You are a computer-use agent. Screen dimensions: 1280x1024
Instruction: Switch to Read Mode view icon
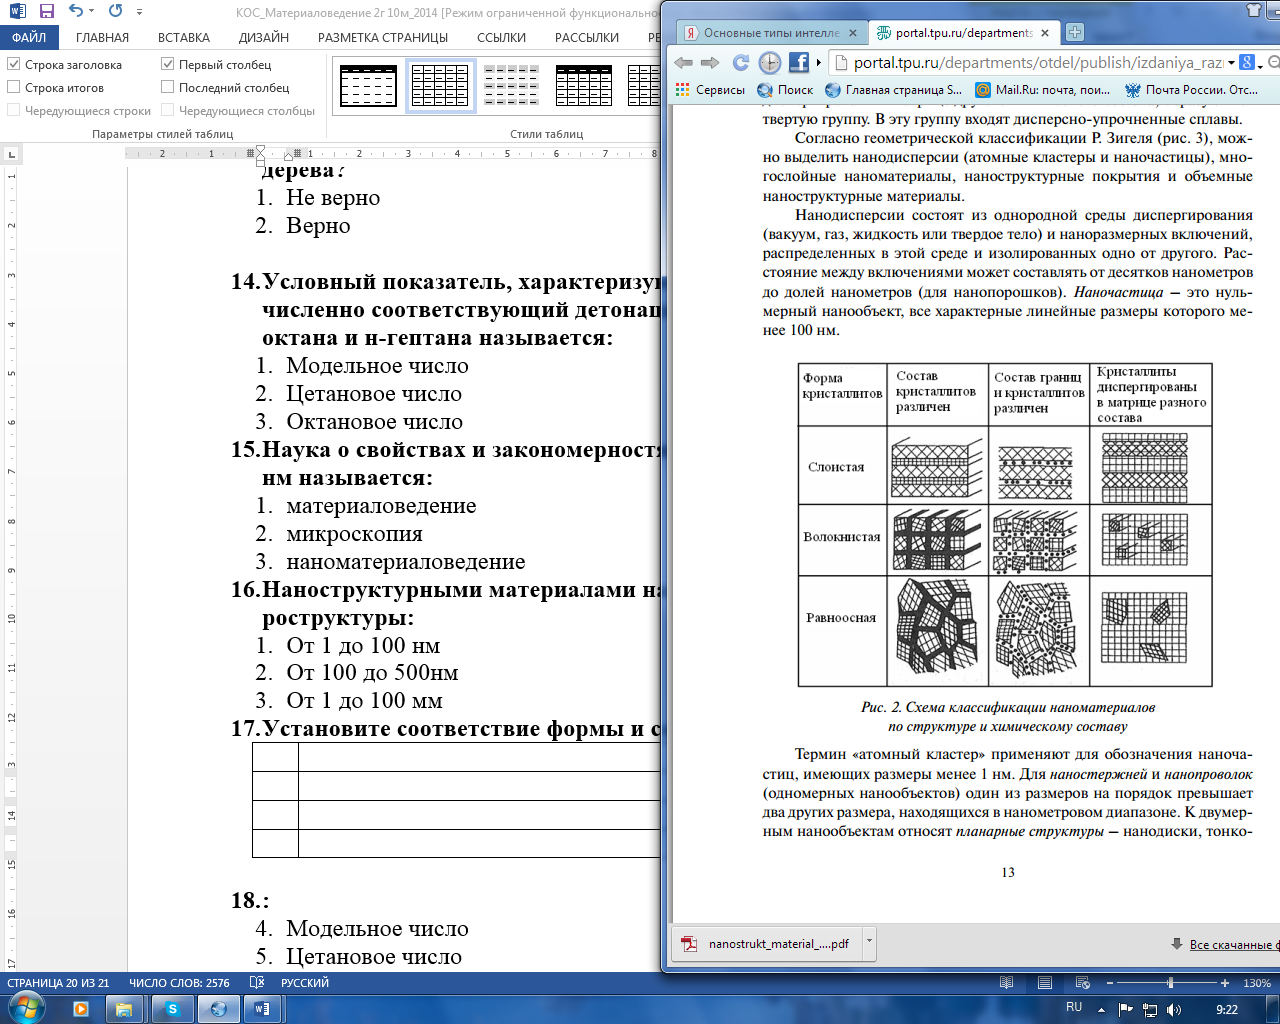coord(1005,983)
